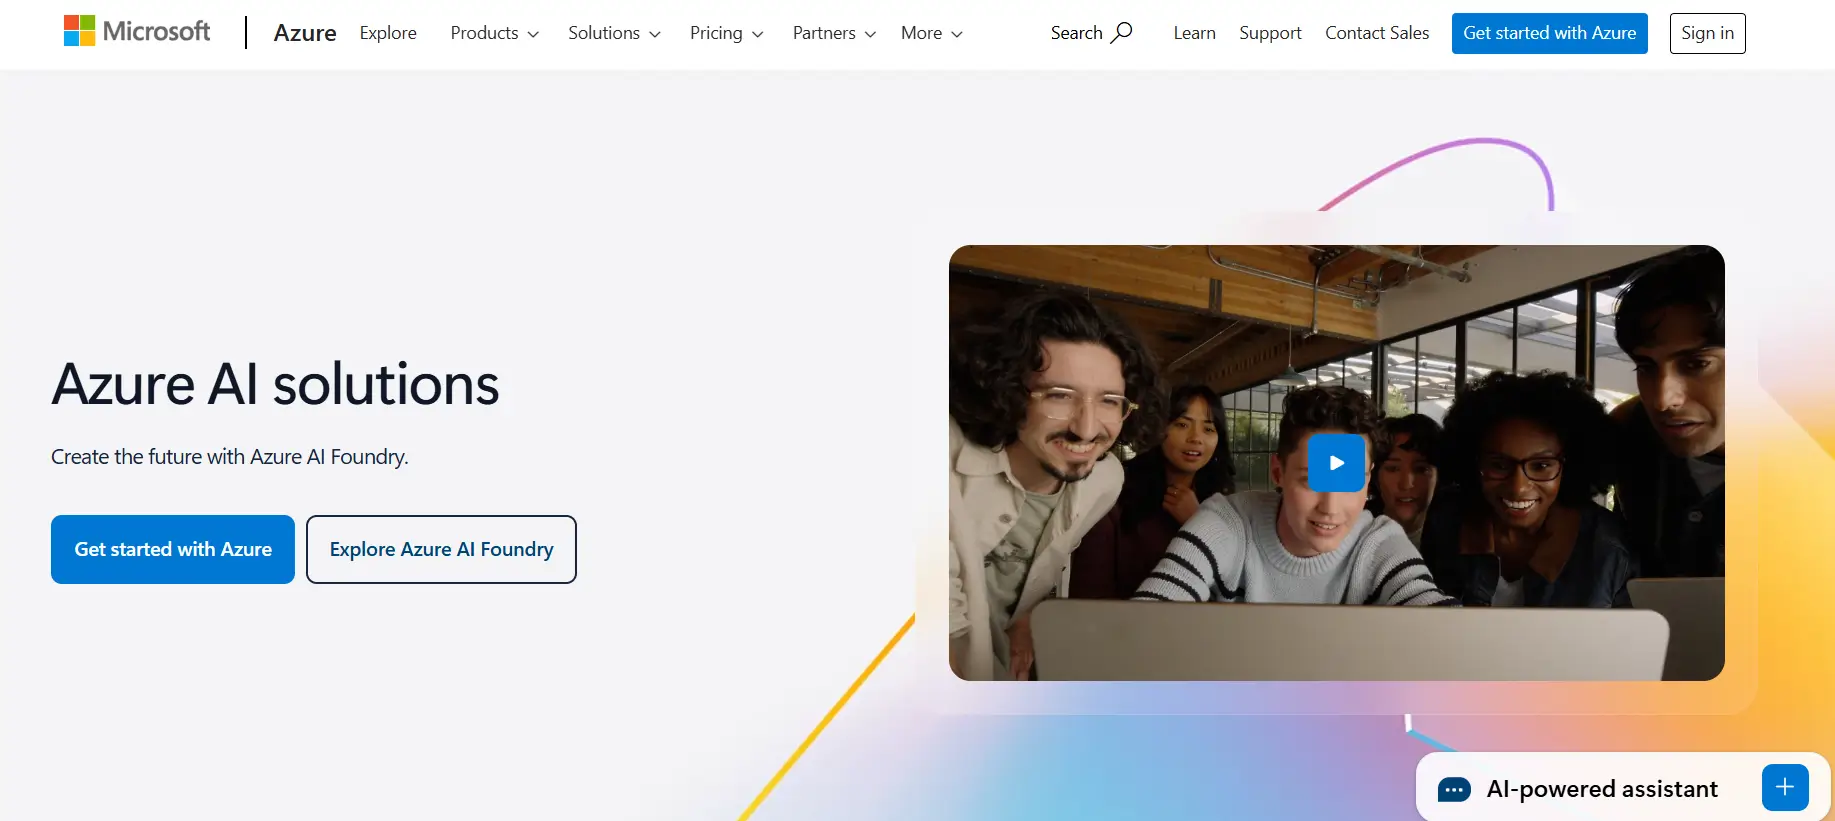Click hero Get started with Azure button
Viewport: 1835px width, 821px height.
(173, 549)
